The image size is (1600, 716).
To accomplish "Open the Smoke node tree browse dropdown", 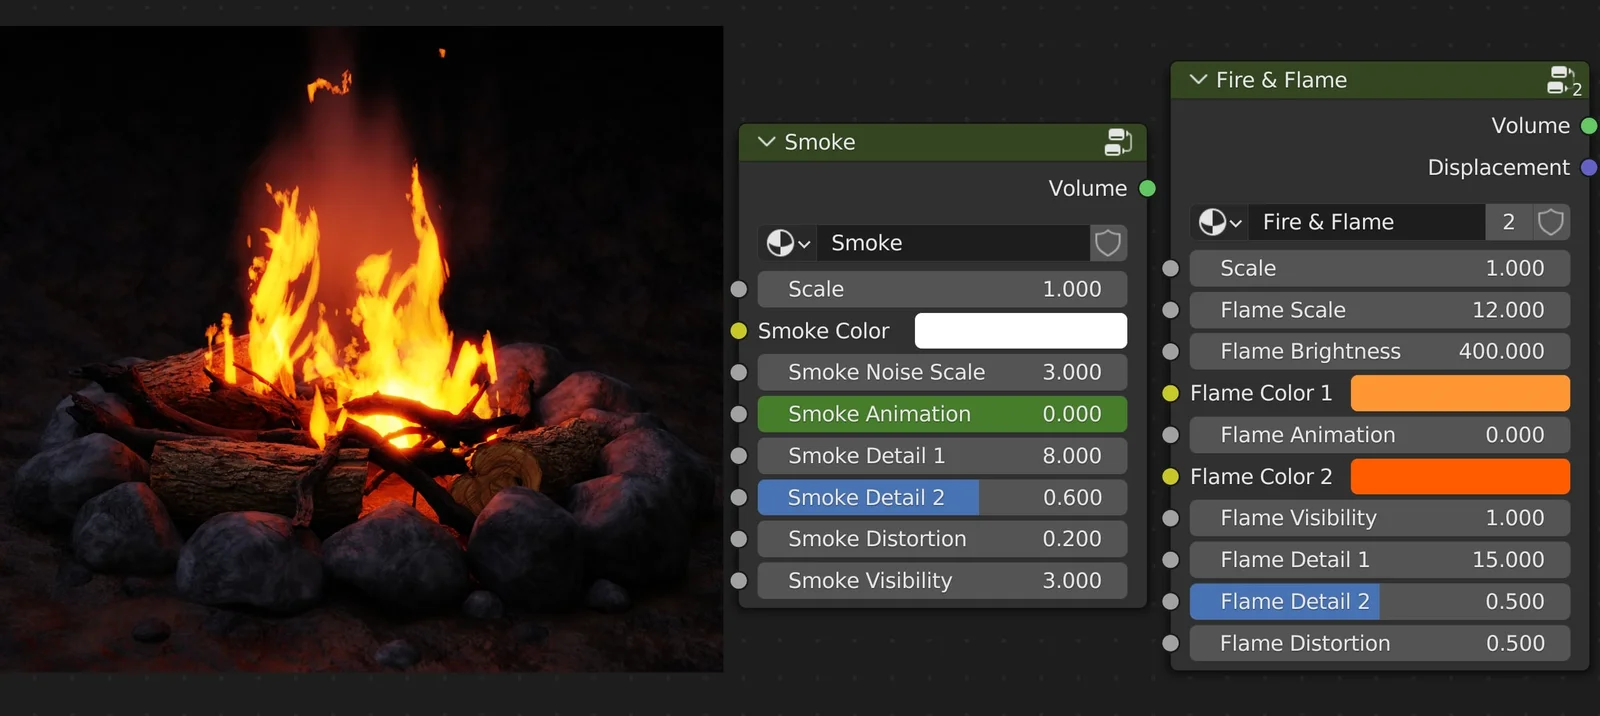I will click(788, 243).
